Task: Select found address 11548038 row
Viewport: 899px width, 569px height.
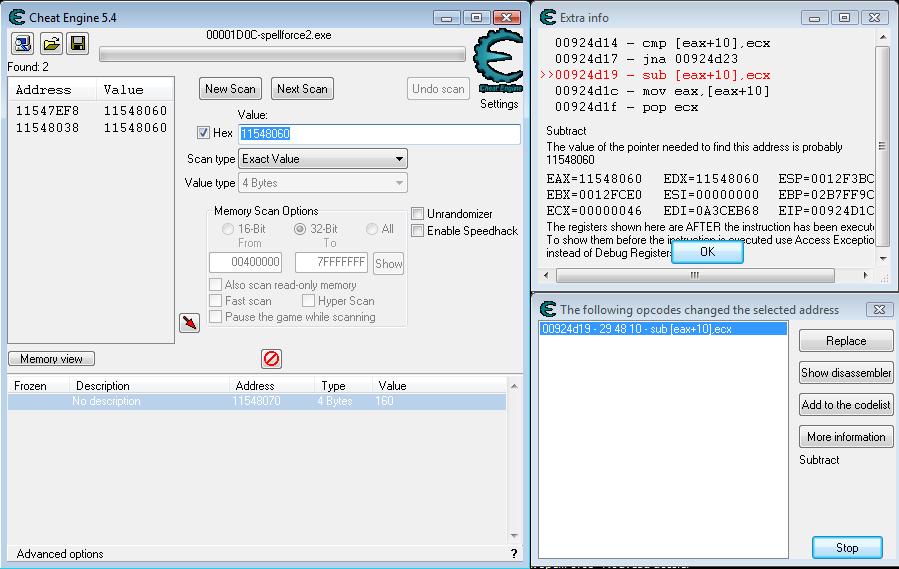Action: click(x=91, y=127)
